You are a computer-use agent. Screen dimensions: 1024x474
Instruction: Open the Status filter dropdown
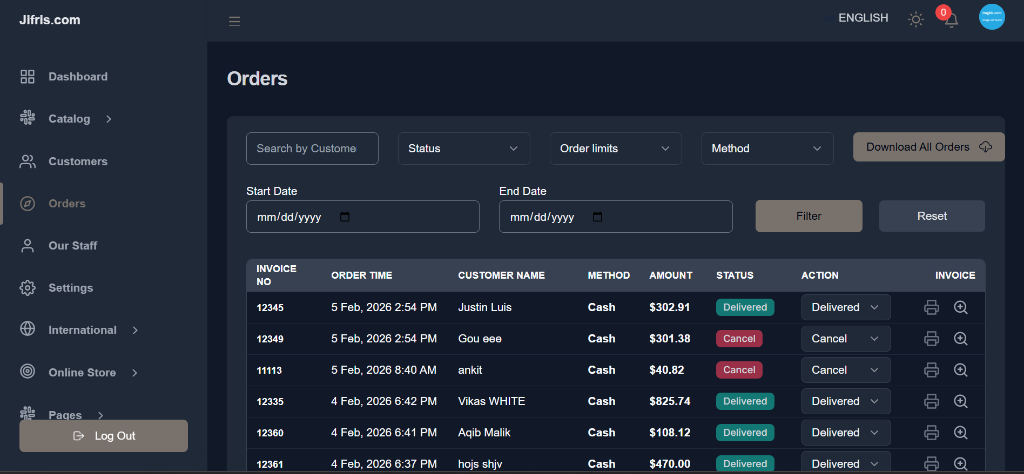coord(464,148)
